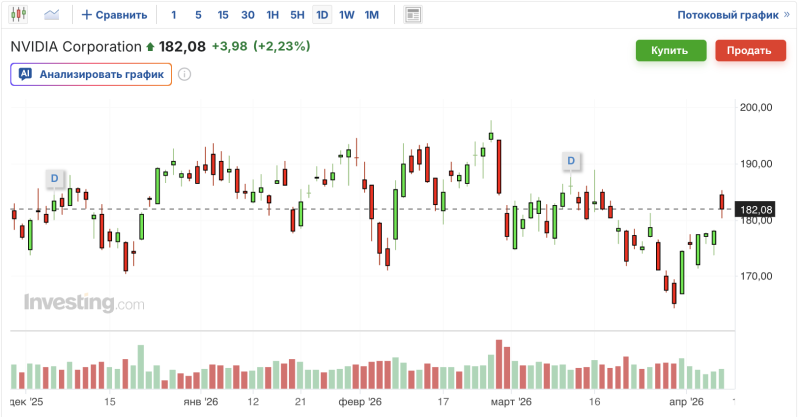The width and height of the screenshot is (800, 417).
Task: Open the news panel icon in toolbar
Action: 413,15
